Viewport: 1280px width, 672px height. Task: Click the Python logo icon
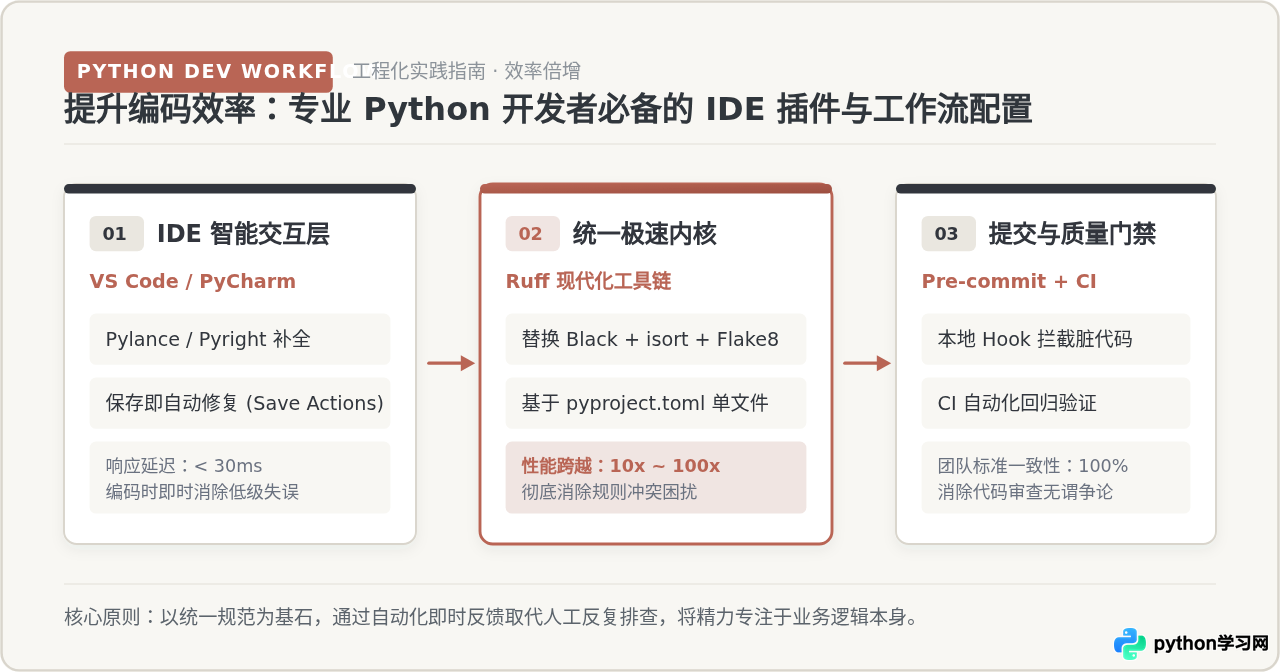pyautogui.click(x=1130, y=644)
